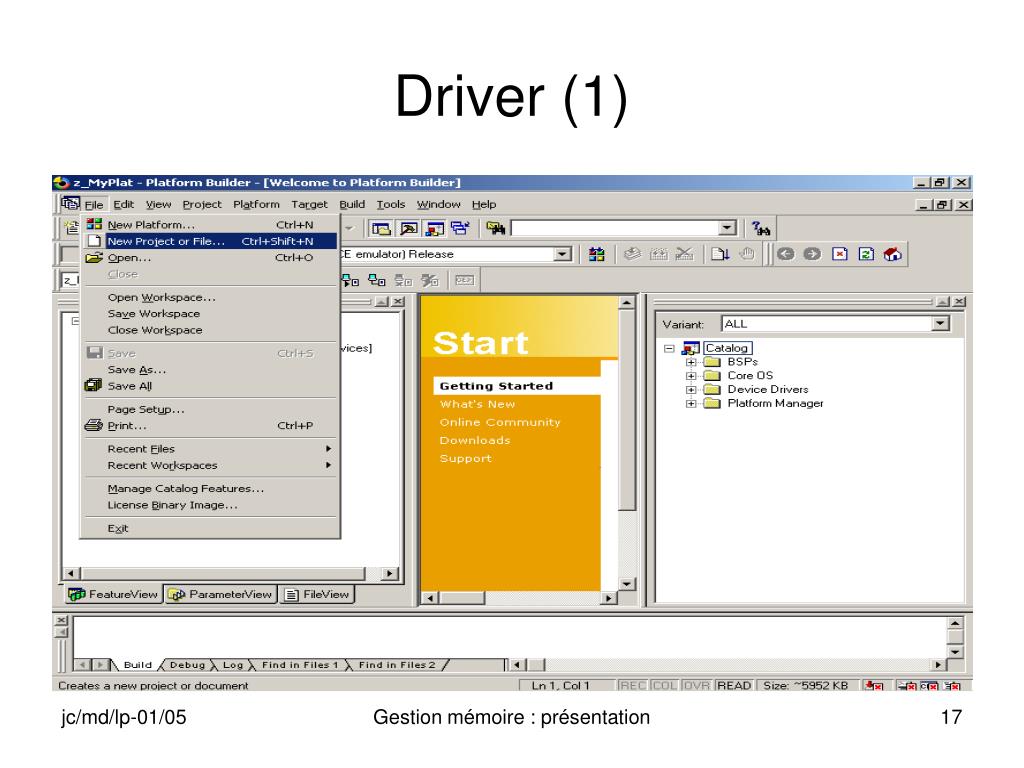Click the Home page house icon
This screenshot has height=768, width=1024.
coord(893,254)
